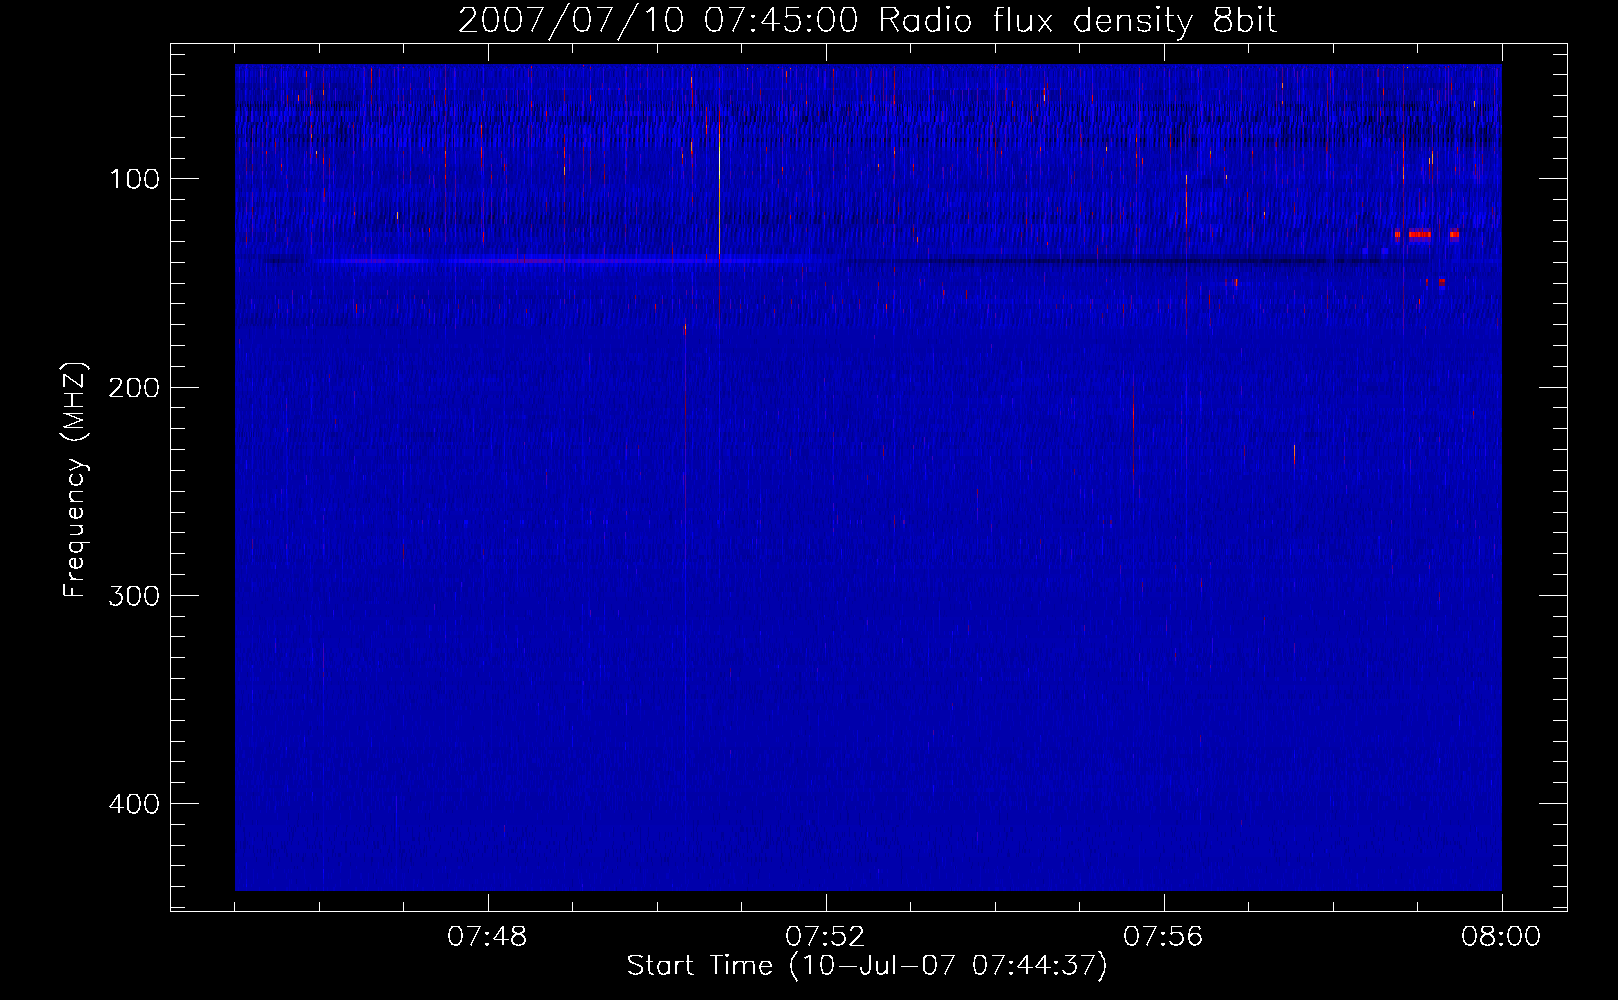This screenshot has height=1000, width=1618.
Task: Click the 07:52 time tick label
Action: pyautogui.click(x=825, y=936)
